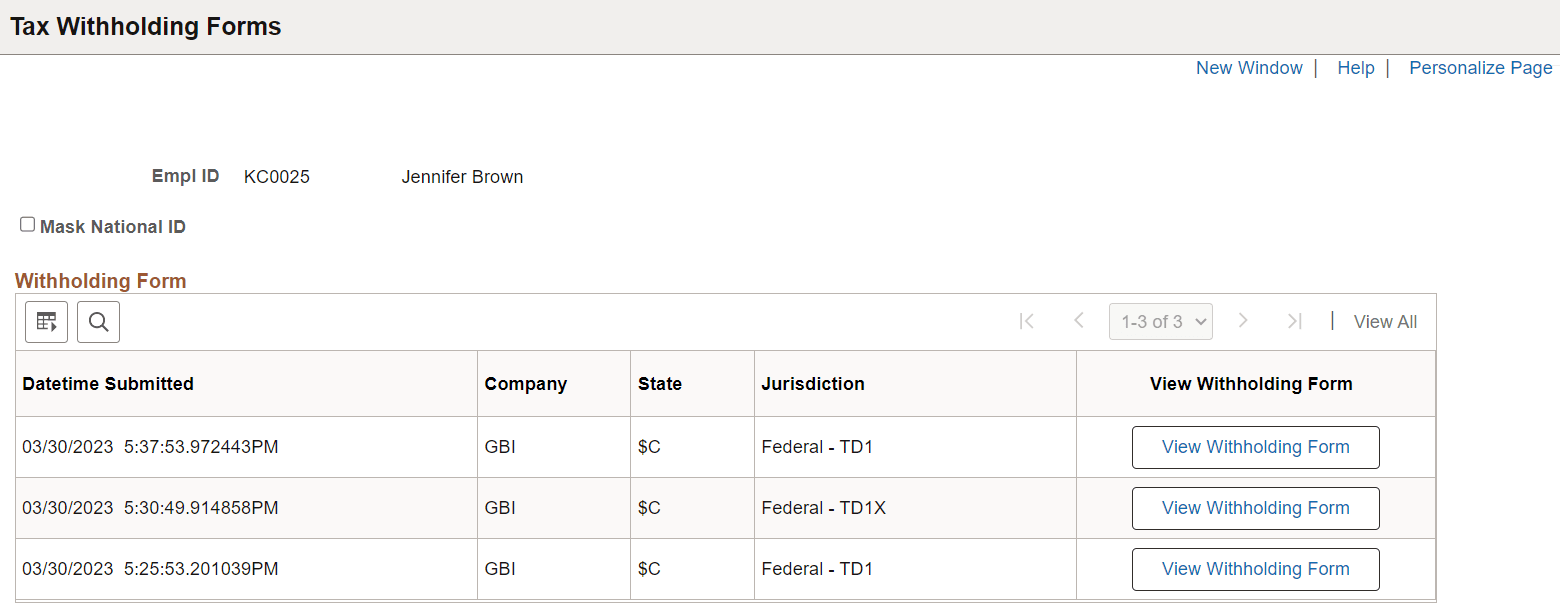Open a New Window

click(x=1249, y=67)
